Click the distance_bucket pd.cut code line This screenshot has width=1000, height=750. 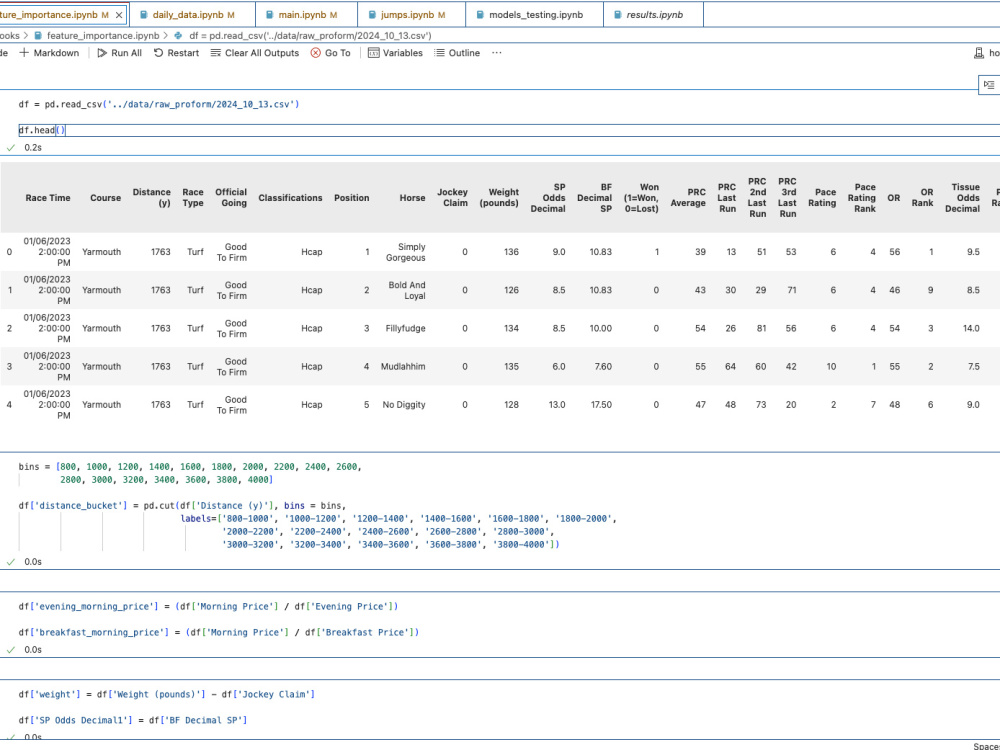tap(182, 506)
